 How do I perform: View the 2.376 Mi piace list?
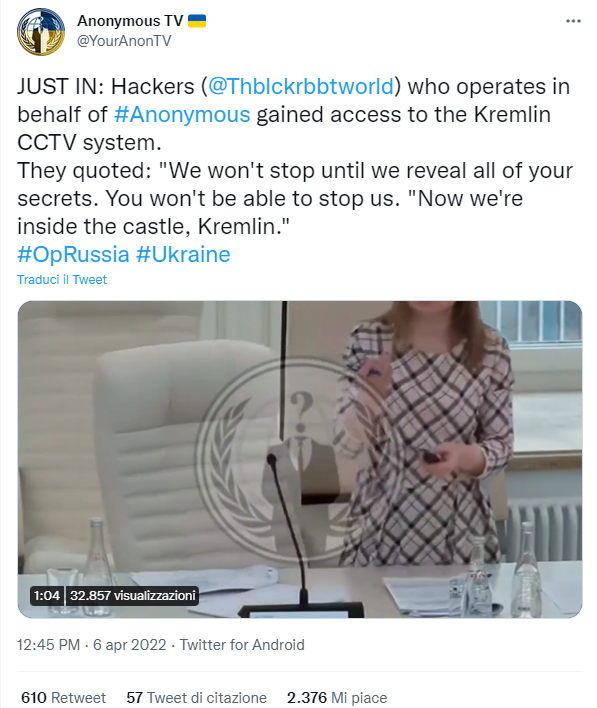coord(337,698)
